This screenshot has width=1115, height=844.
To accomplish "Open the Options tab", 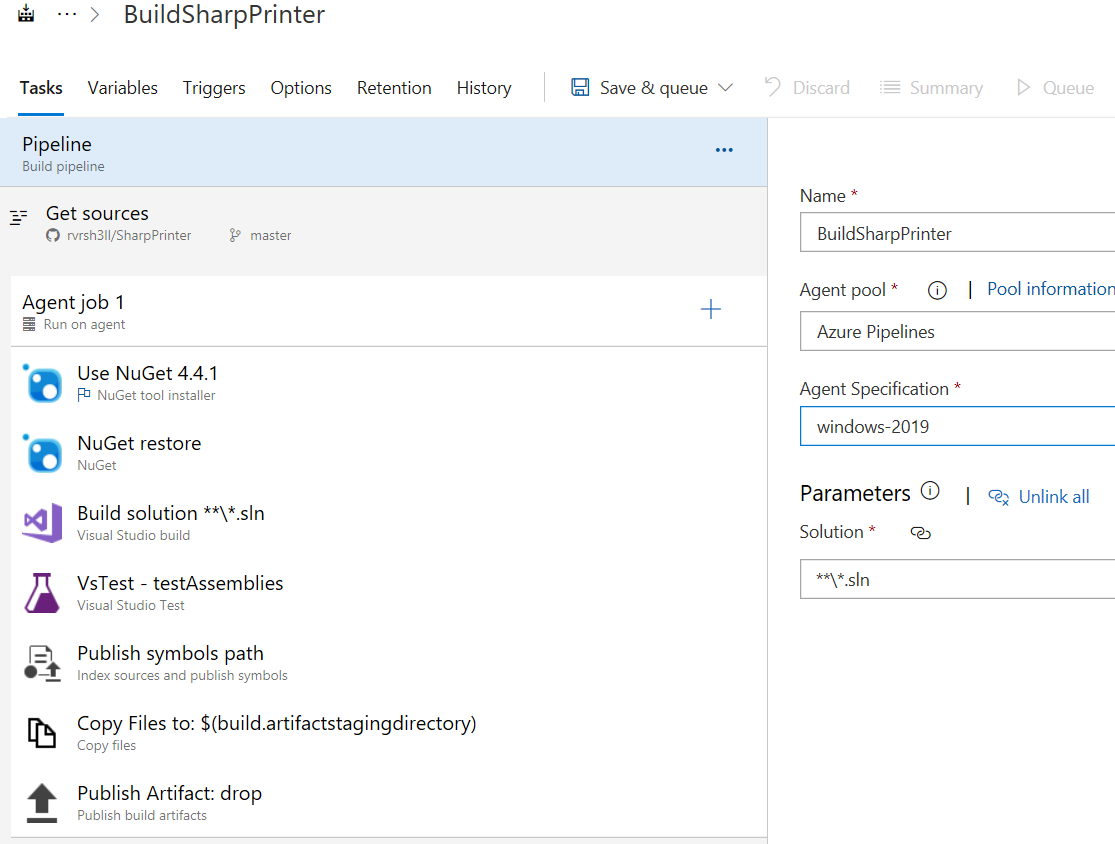I will [301, 88].
